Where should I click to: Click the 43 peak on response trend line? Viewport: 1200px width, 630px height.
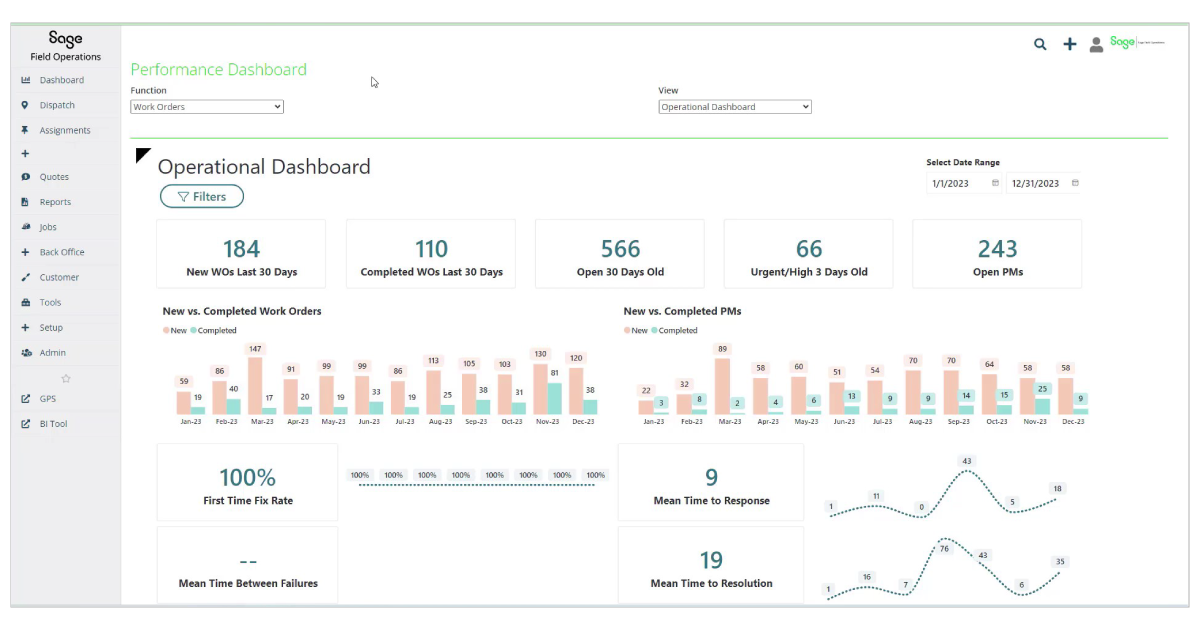pyautogui.click(x=966, y=461)
